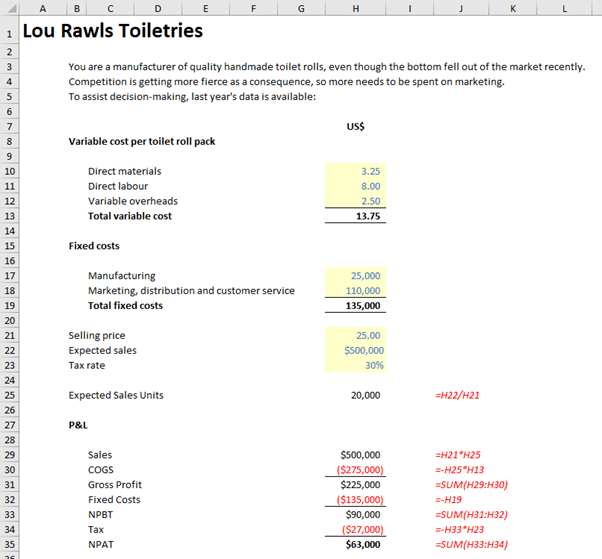
Task: Select the Tax rate 30% cell
Action: 355,365
